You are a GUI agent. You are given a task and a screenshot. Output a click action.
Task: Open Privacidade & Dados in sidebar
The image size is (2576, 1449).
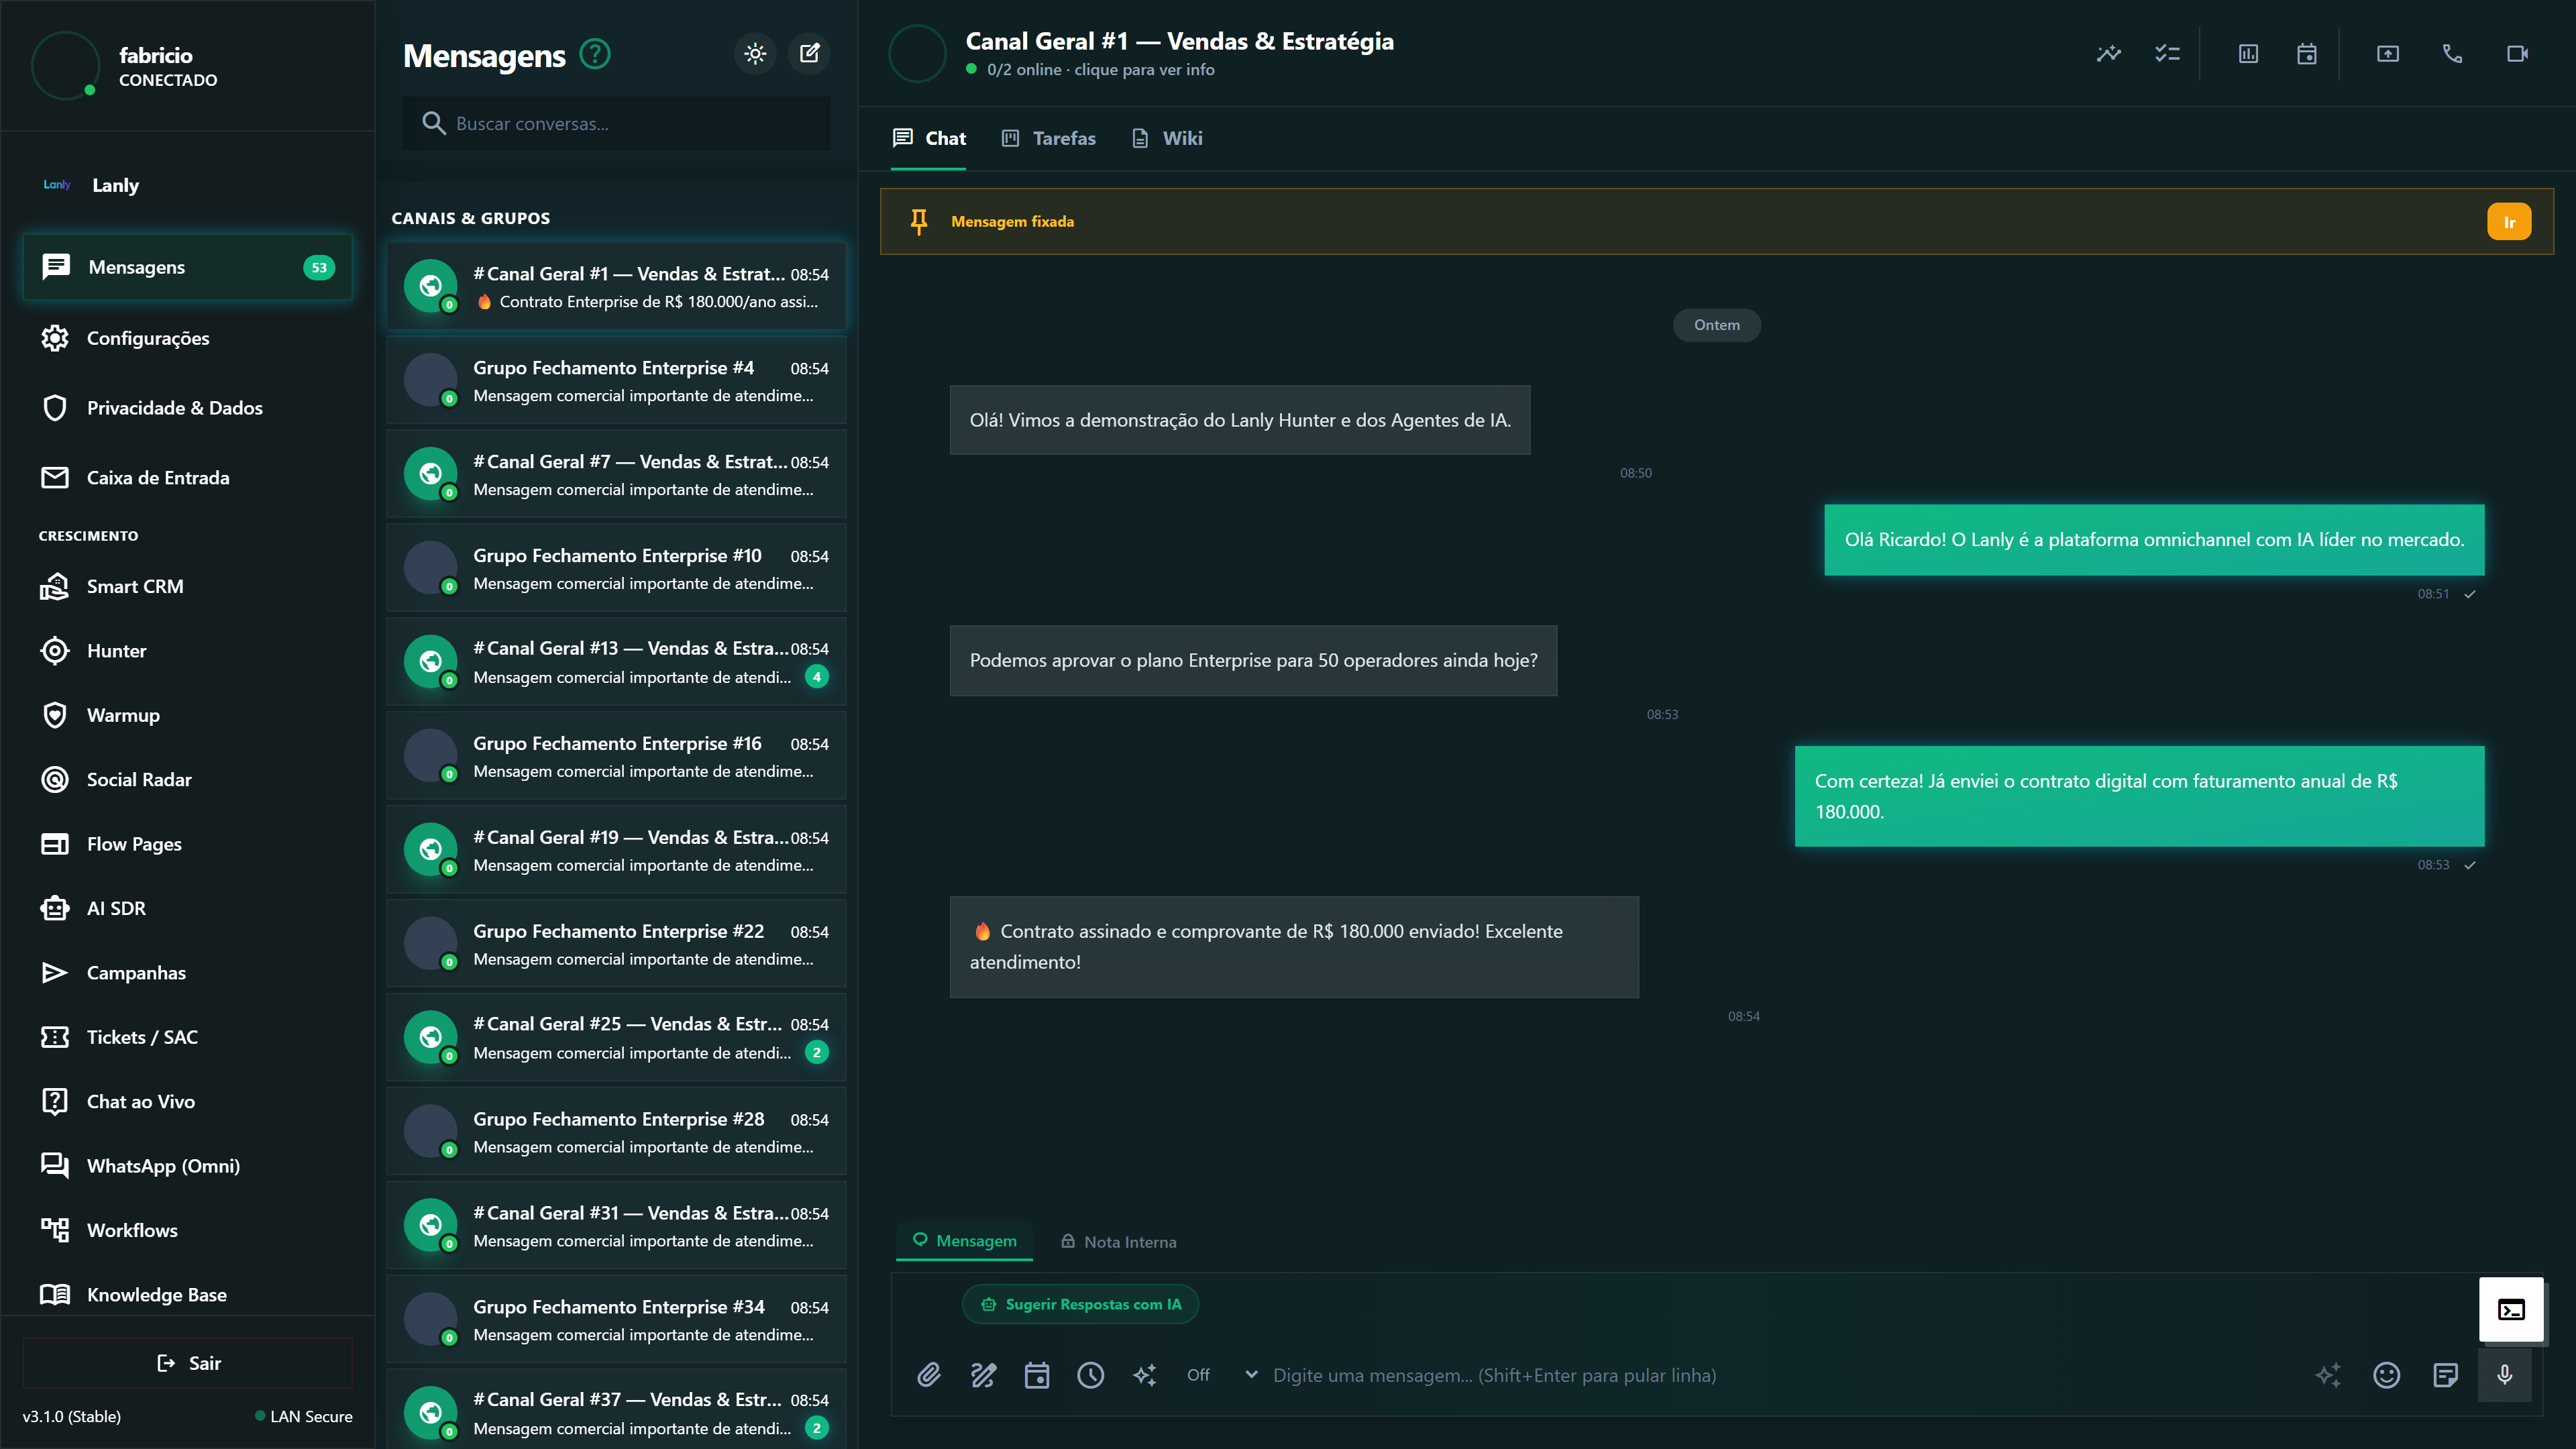point(188,408)
